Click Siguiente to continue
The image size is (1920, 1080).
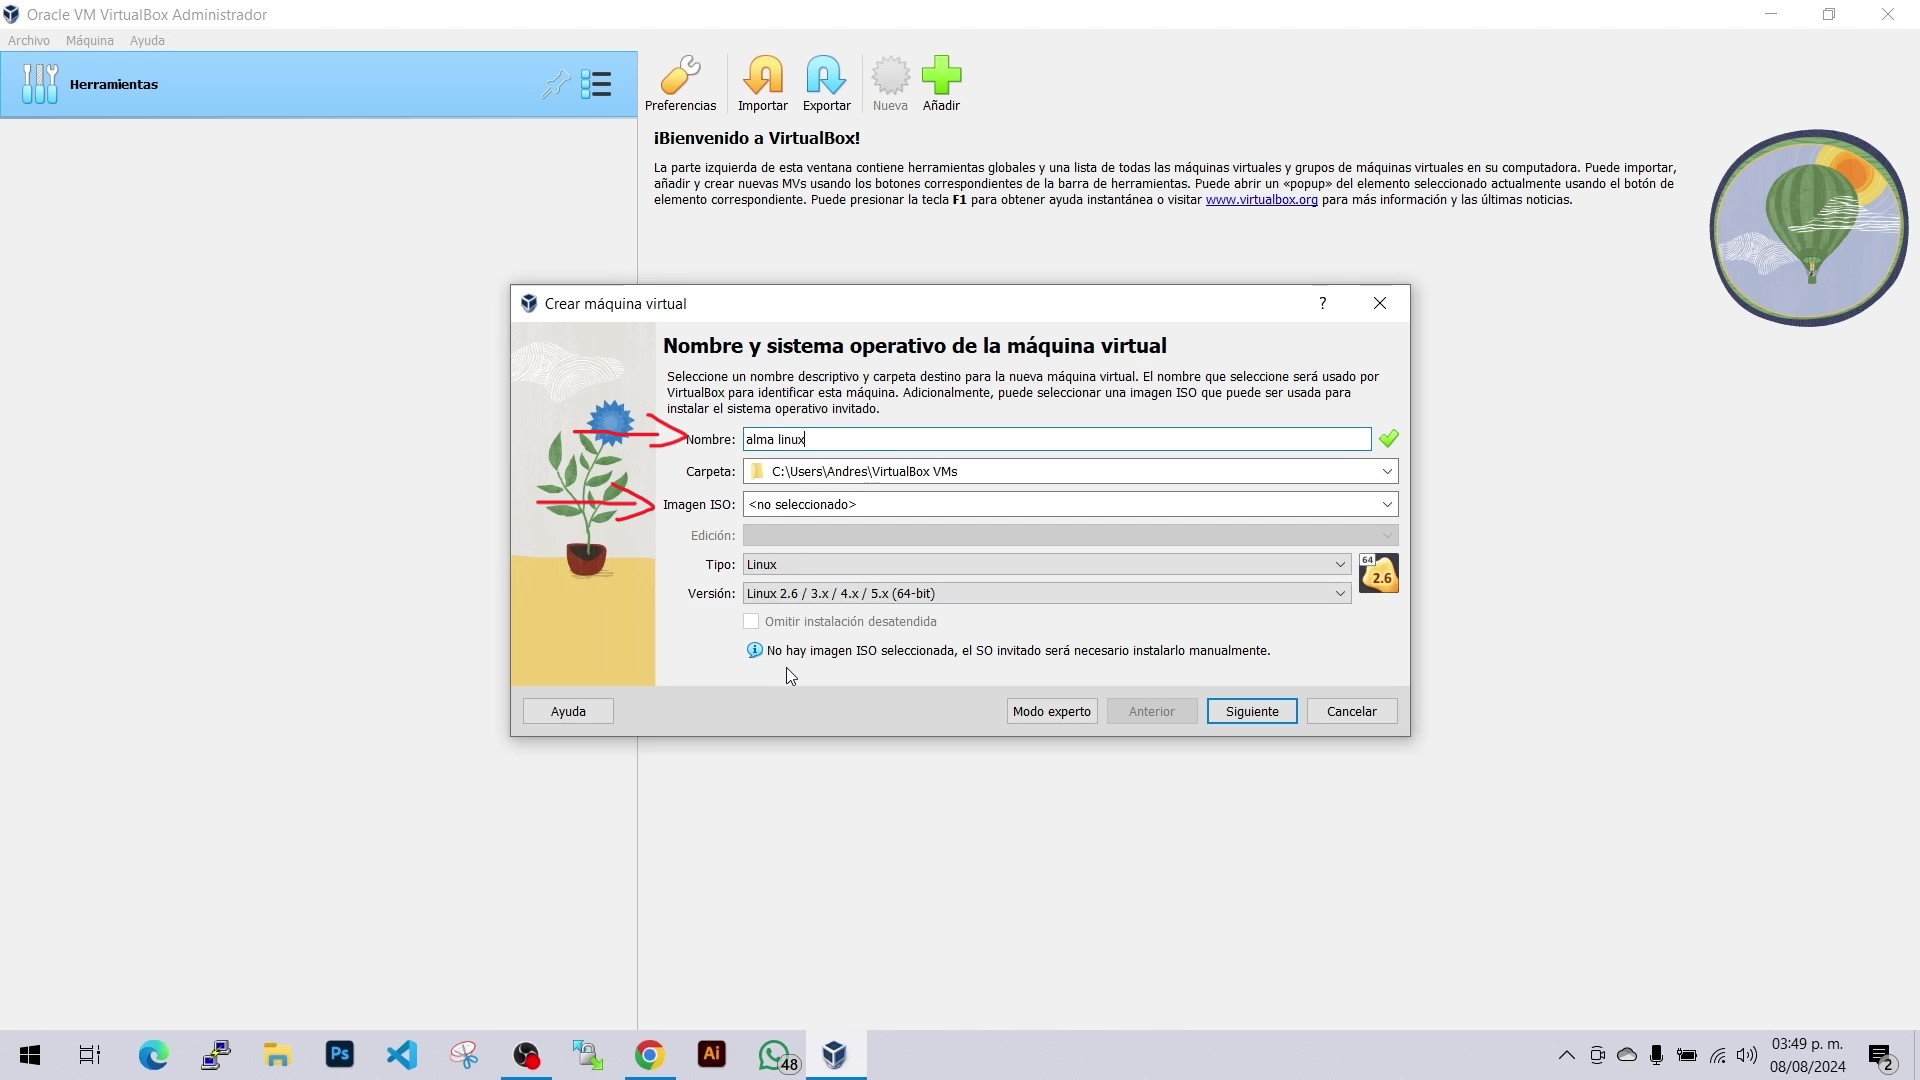click(x=1252, y=711)
